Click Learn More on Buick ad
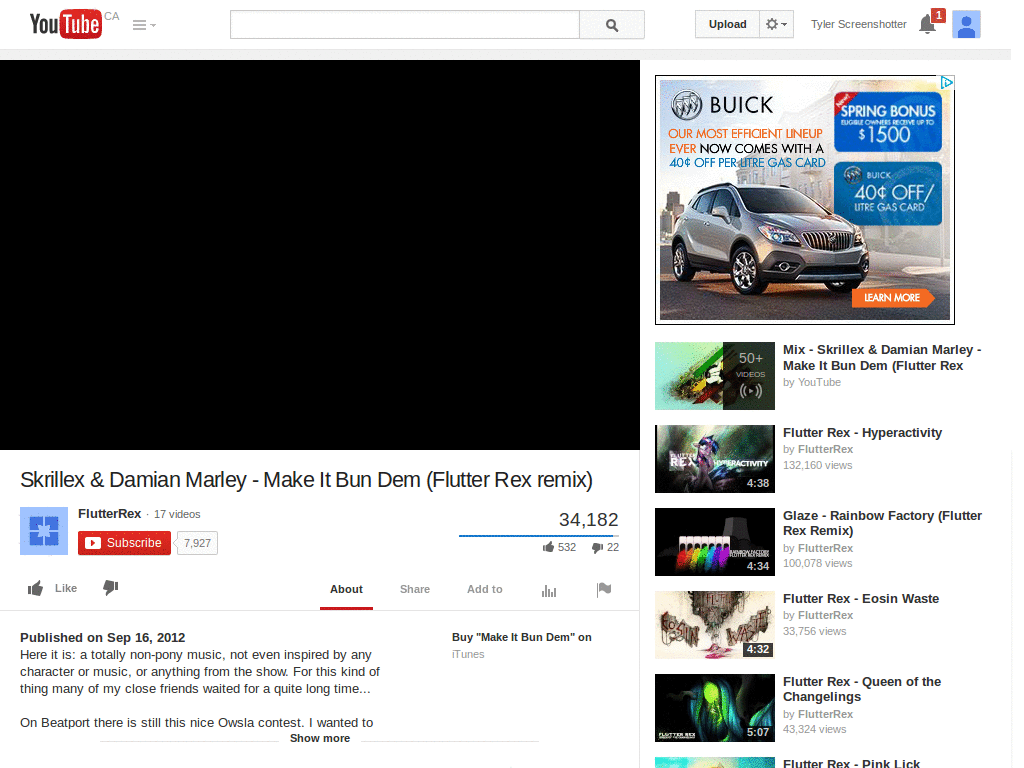The width and height of the screenshot is (1024, 768). coord(892,298)
